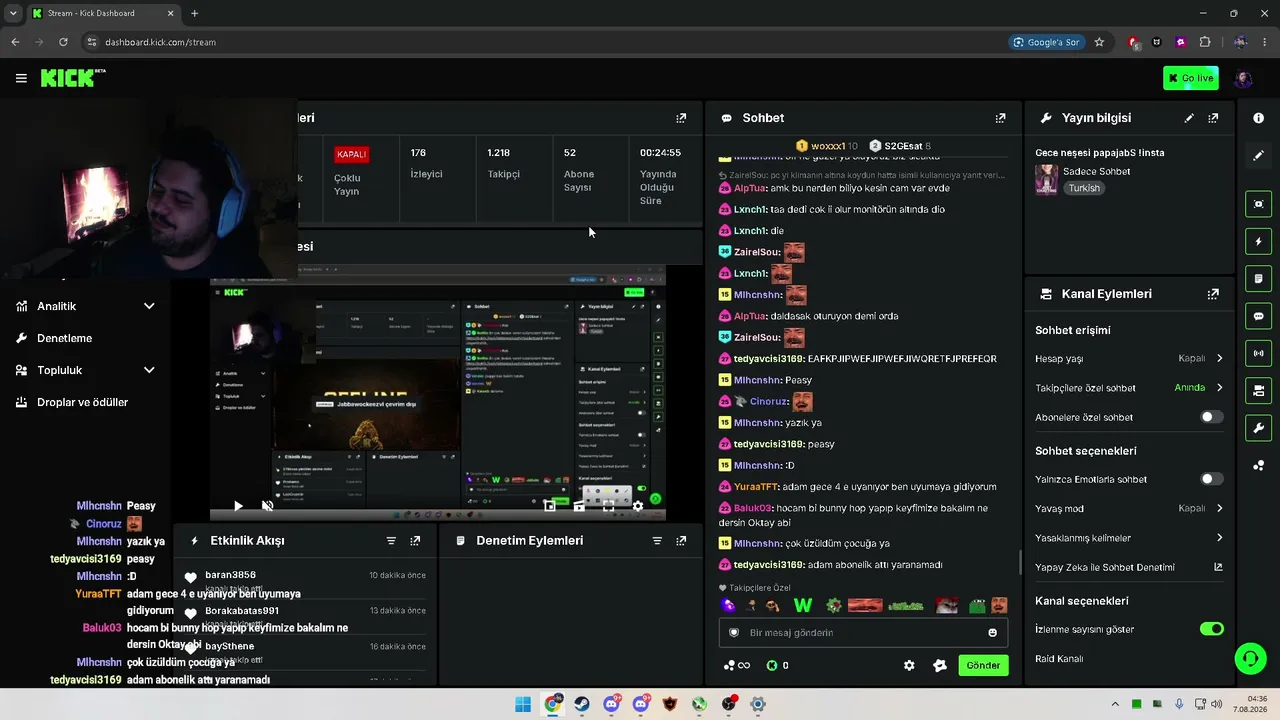Open picture-in-picture on stream preview
This screenshot has width=1280, height=720.
coord(549,506)
